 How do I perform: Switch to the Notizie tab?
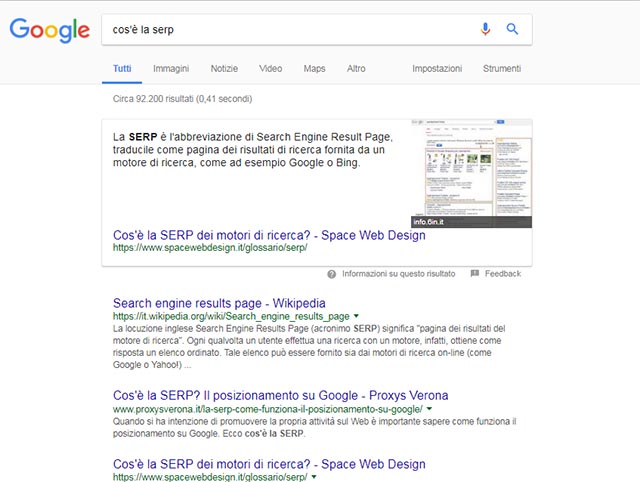224,69
